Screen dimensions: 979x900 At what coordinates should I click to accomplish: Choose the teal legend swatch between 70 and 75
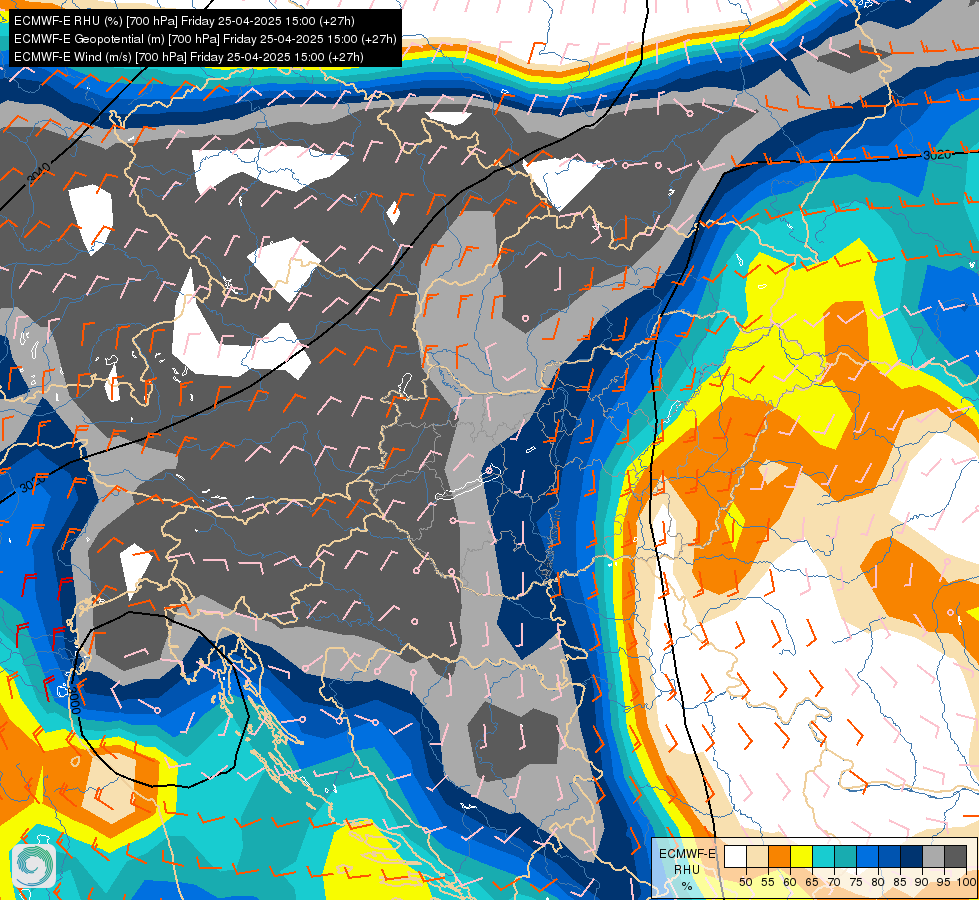pyautogui.click(x=845, y=856)
